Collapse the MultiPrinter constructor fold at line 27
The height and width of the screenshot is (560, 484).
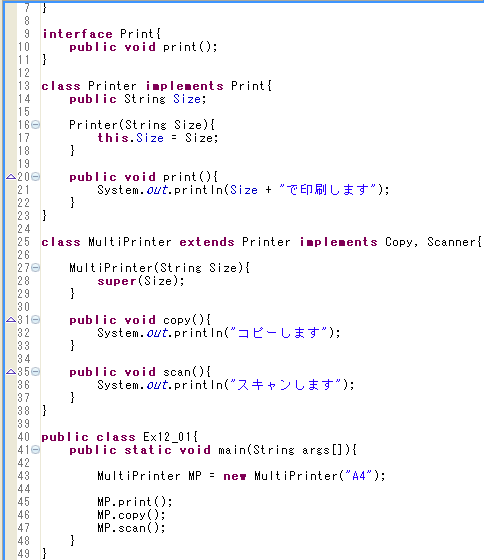35,268
